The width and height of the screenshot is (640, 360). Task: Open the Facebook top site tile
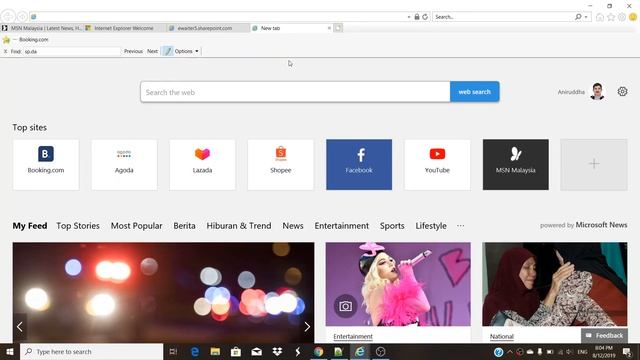tap(359, 164)
